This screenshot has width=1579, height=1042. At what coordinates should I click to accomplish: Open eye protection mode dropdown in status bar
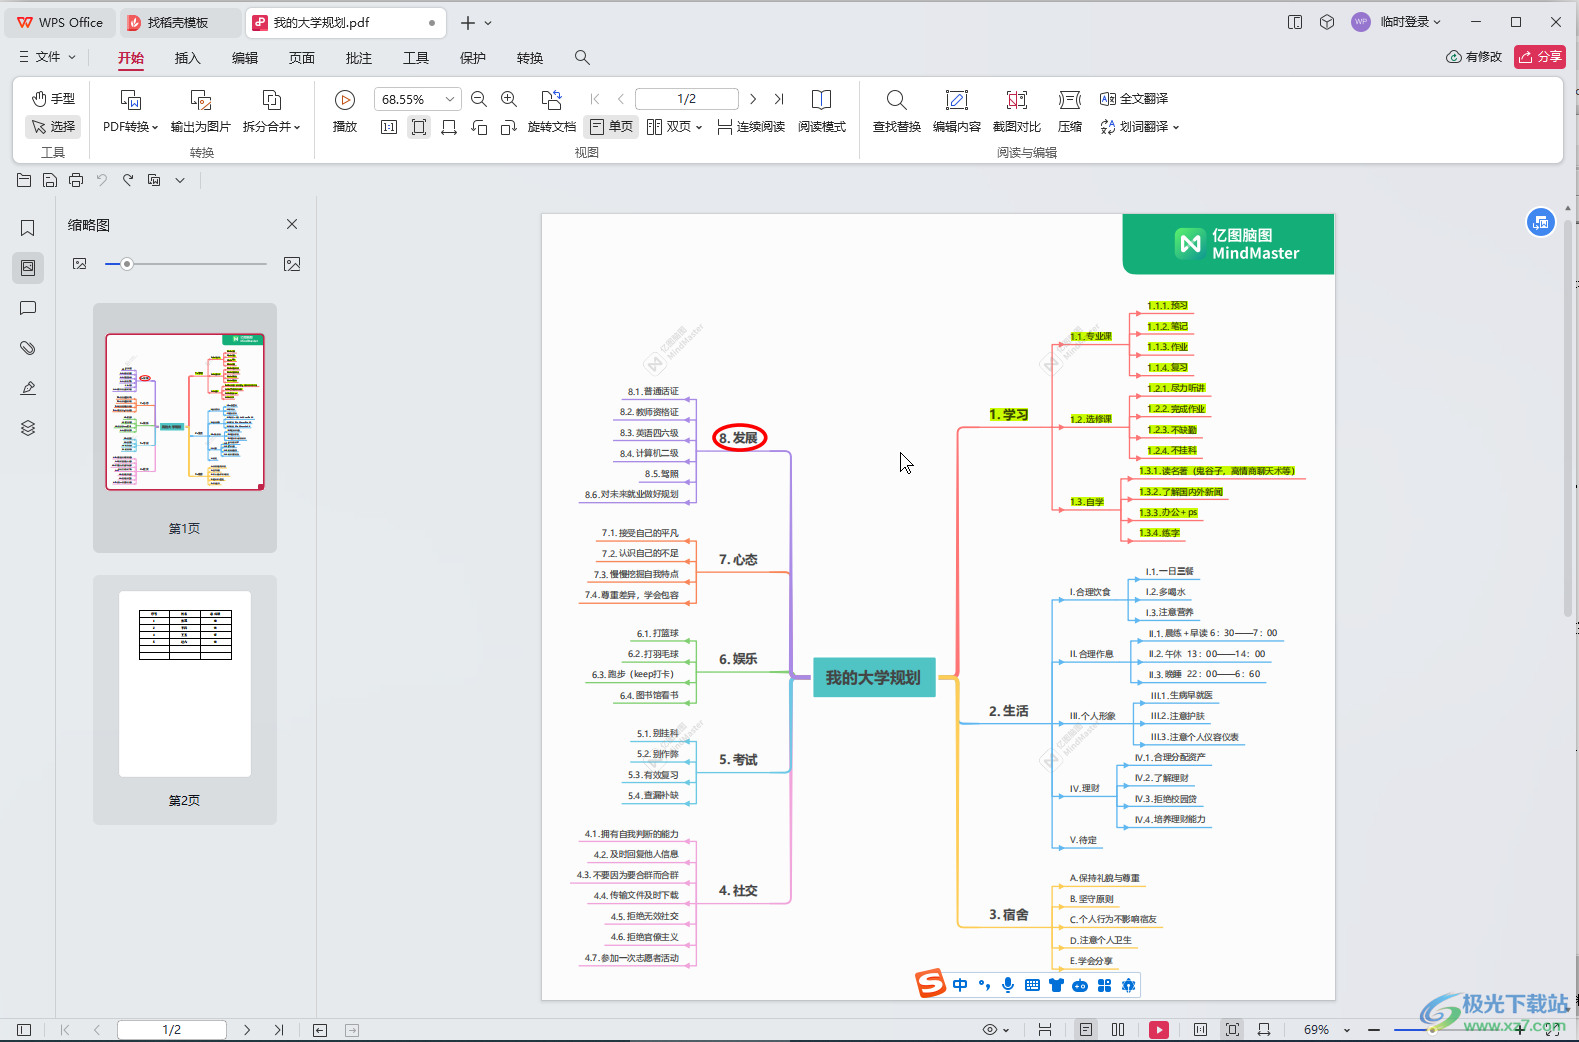pos(996,1029)
